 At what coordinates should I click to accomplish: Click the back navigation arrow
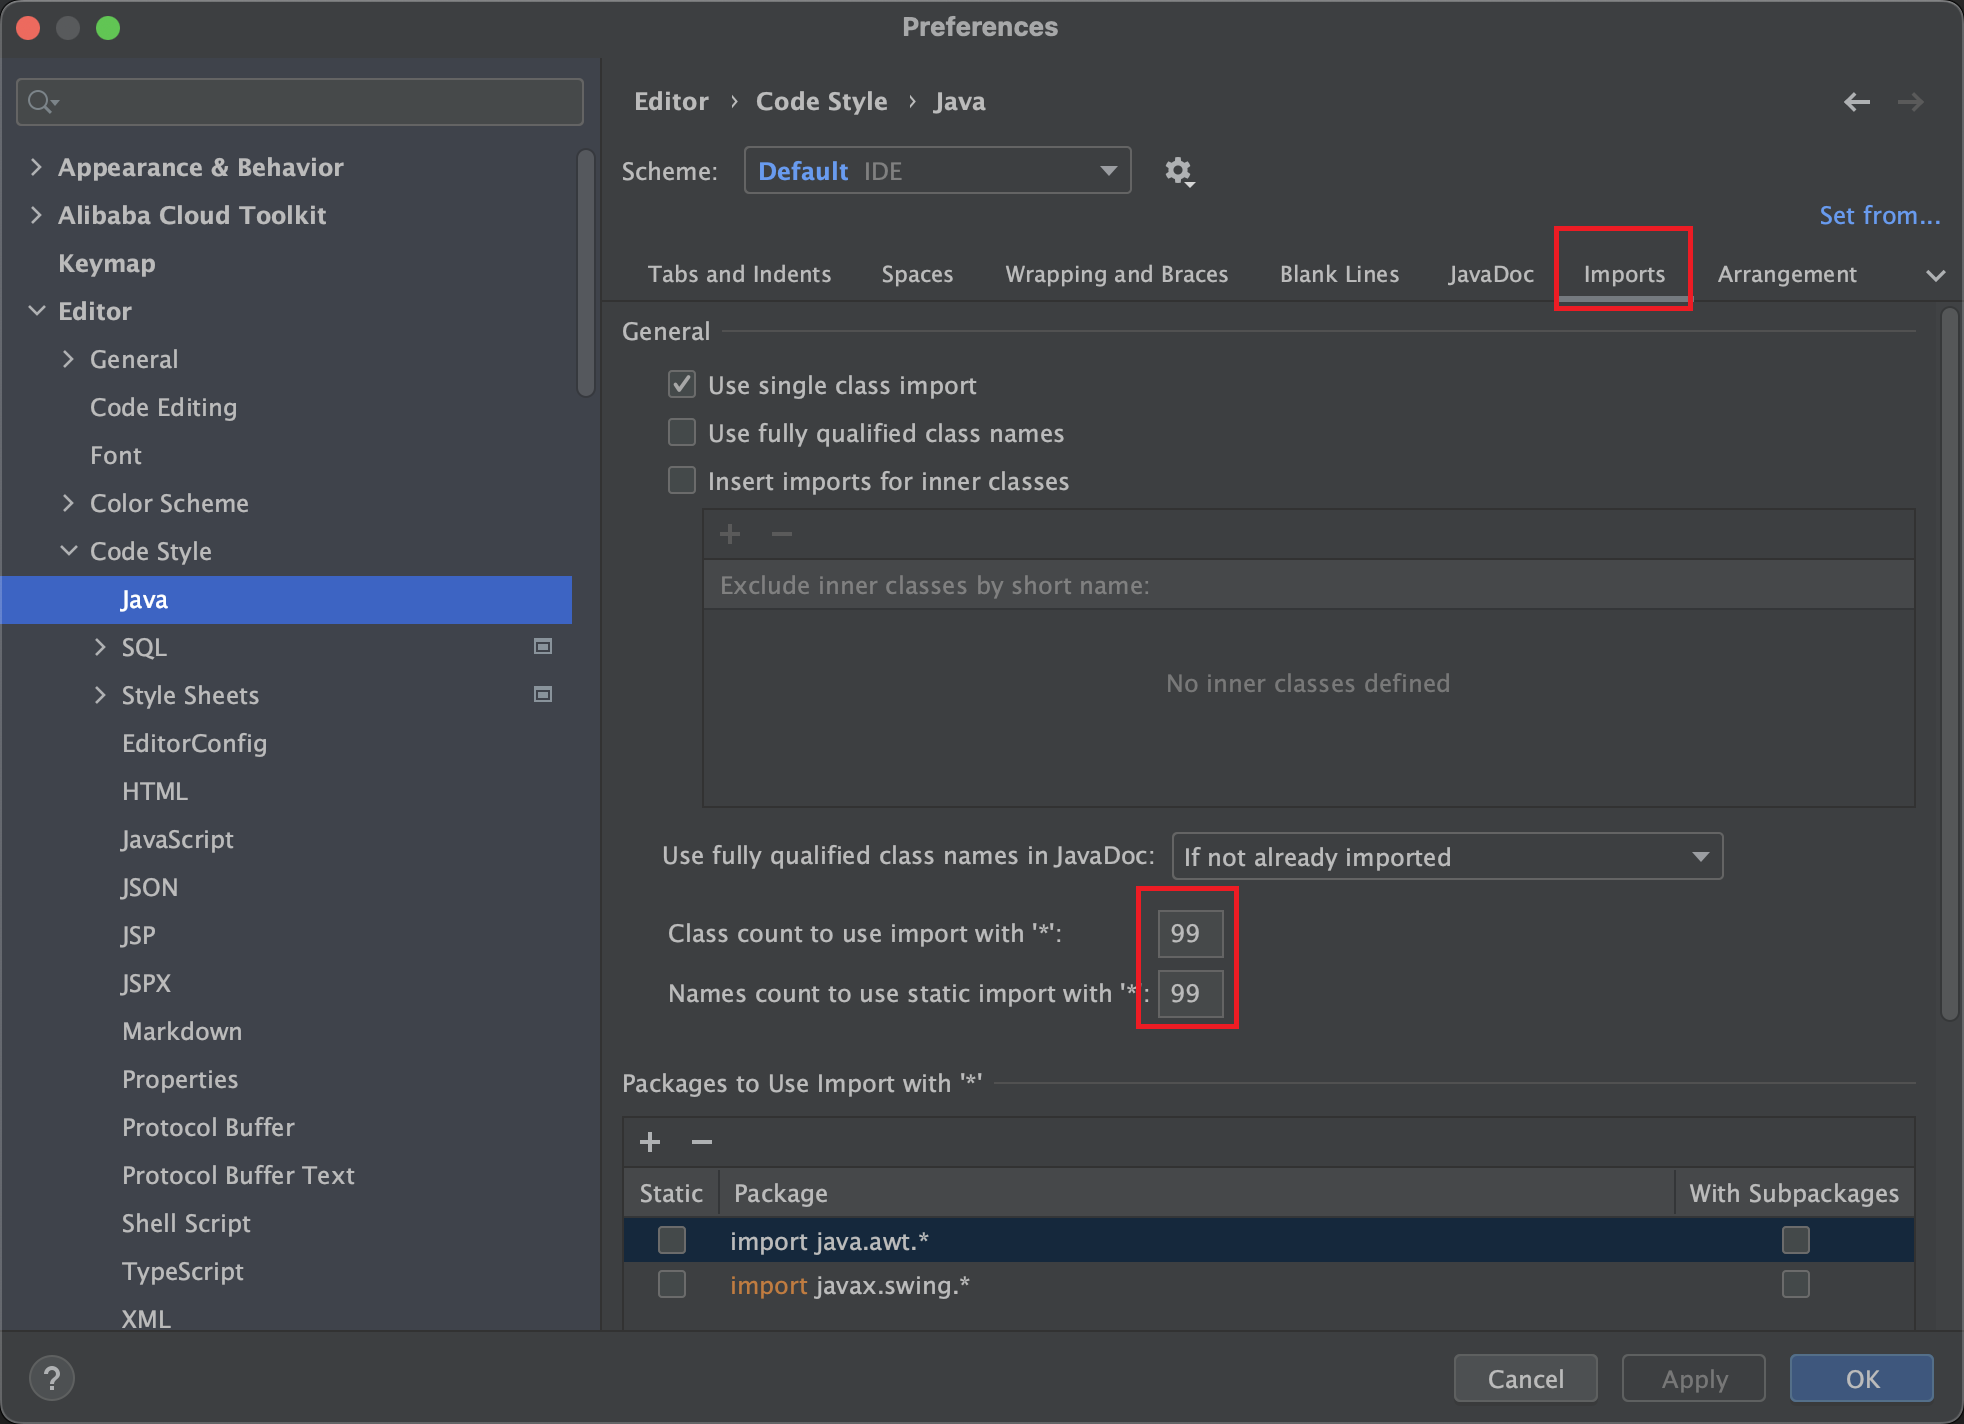[x=1856, y=102]
